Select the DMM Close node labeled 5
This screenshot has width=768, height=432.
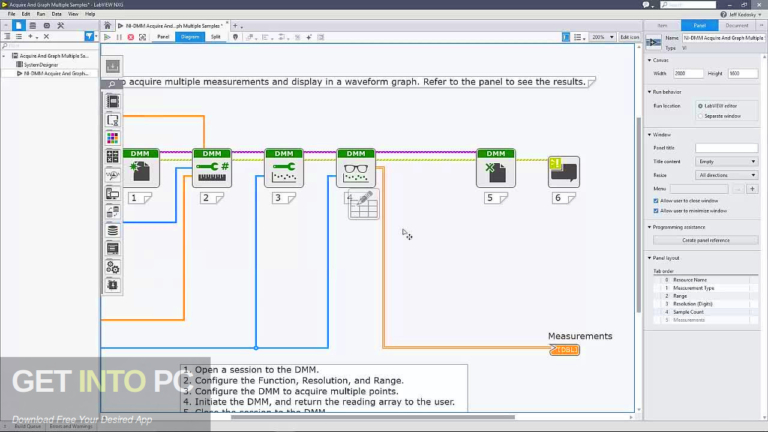point(496,168)
